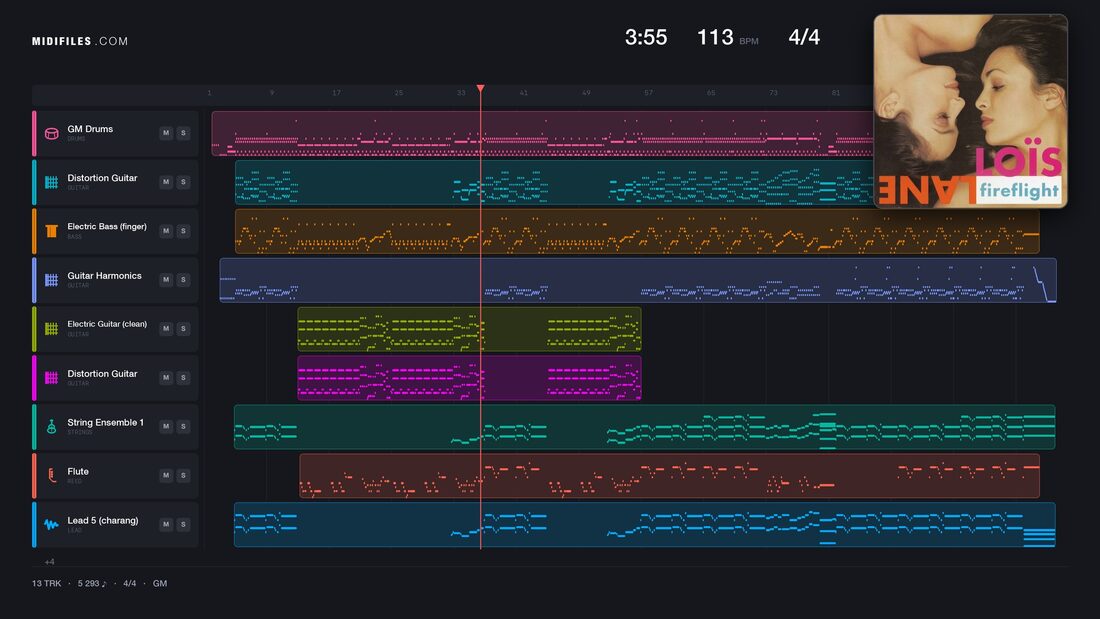This screenshot has width=1100, height=619.
Task: Solo the String Ensemble 1 track
Action: (183, 426)
